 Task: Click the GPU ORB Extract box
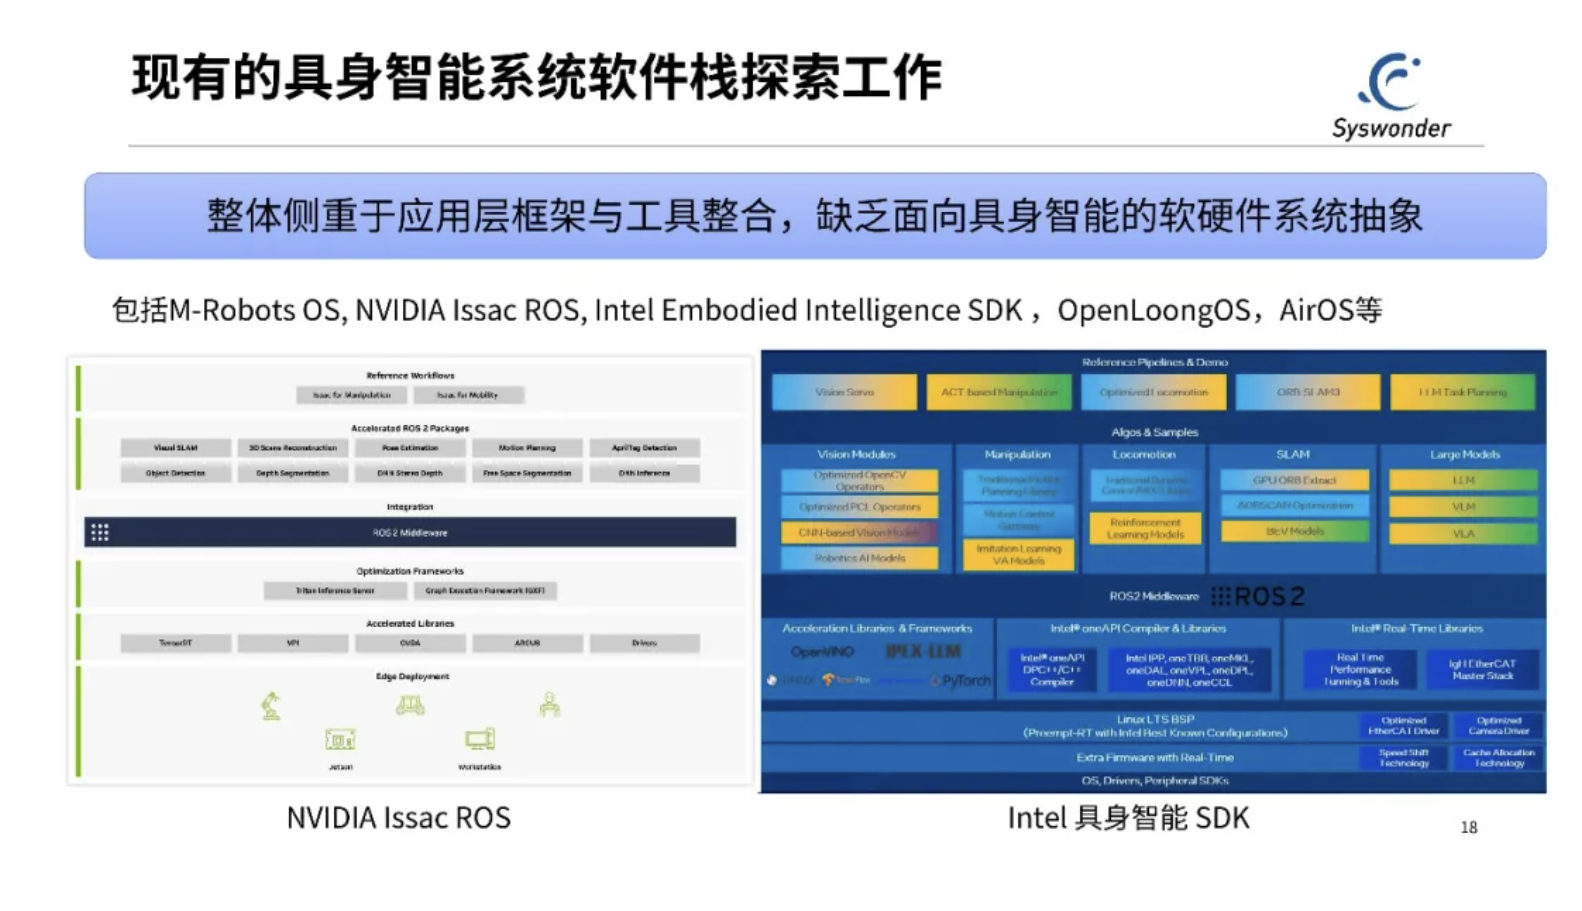pos(1294,481)
